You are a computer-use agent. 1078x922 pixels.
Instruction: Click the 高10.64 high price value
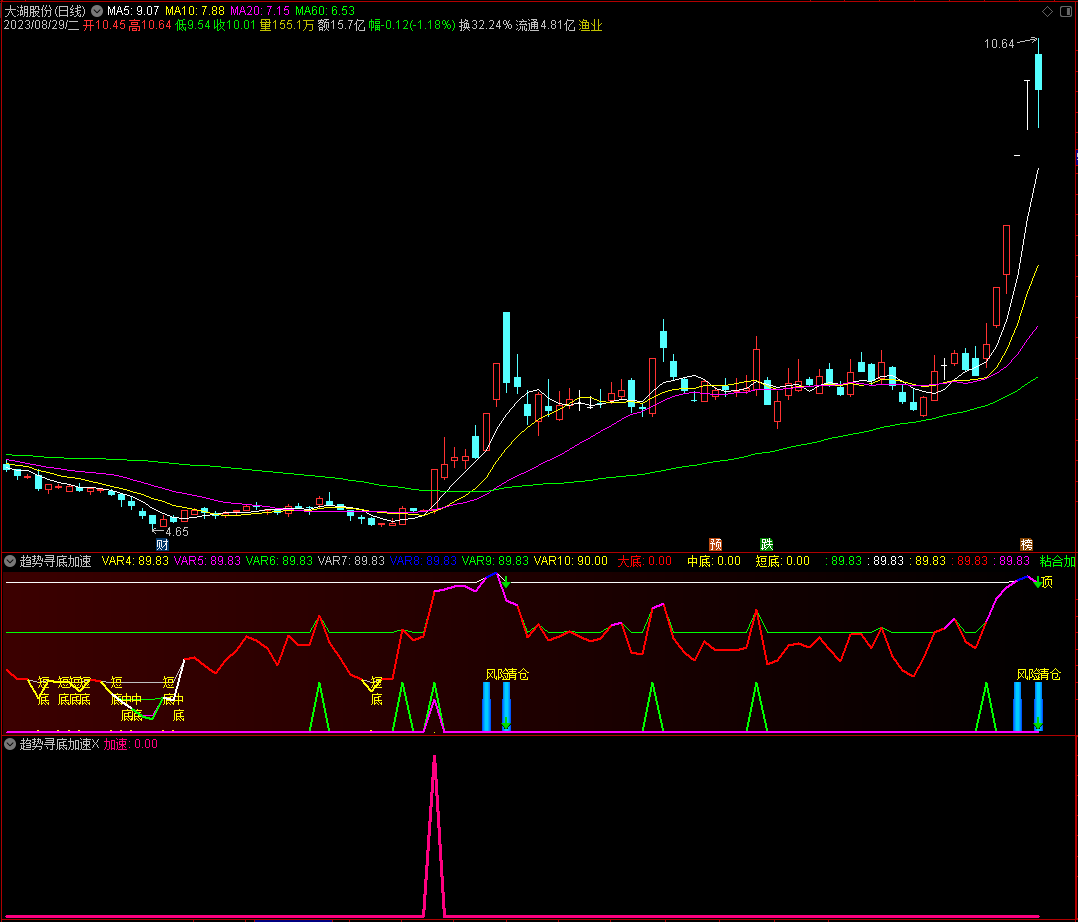[150, 25]
